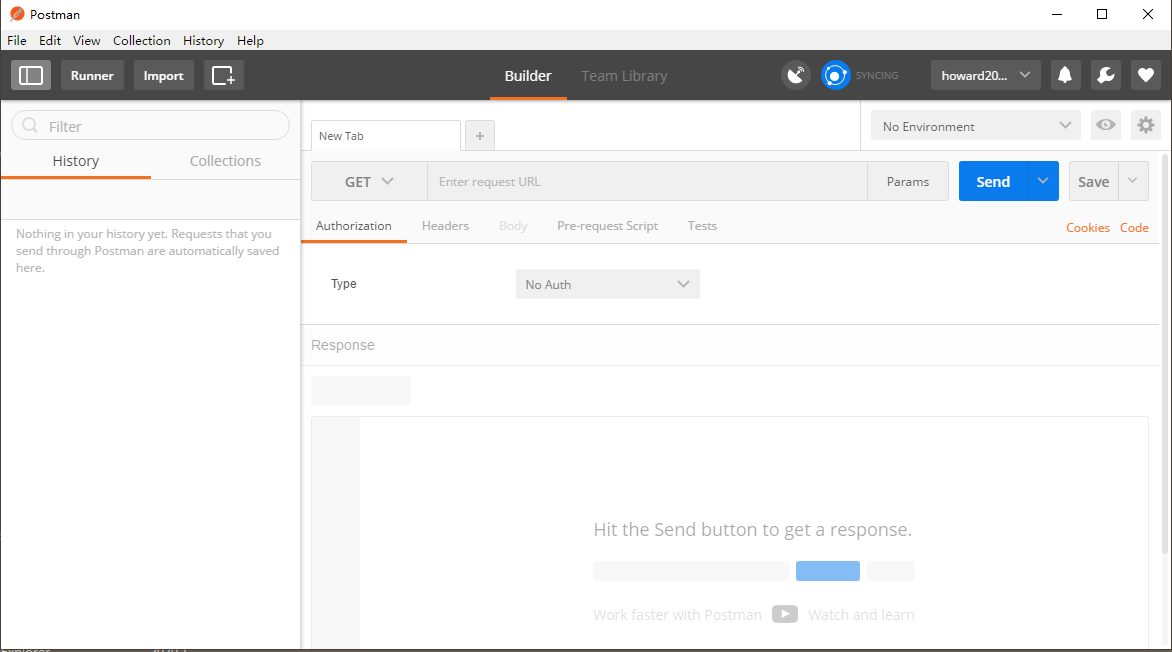Click the Save button

(x=1094, y=181)
